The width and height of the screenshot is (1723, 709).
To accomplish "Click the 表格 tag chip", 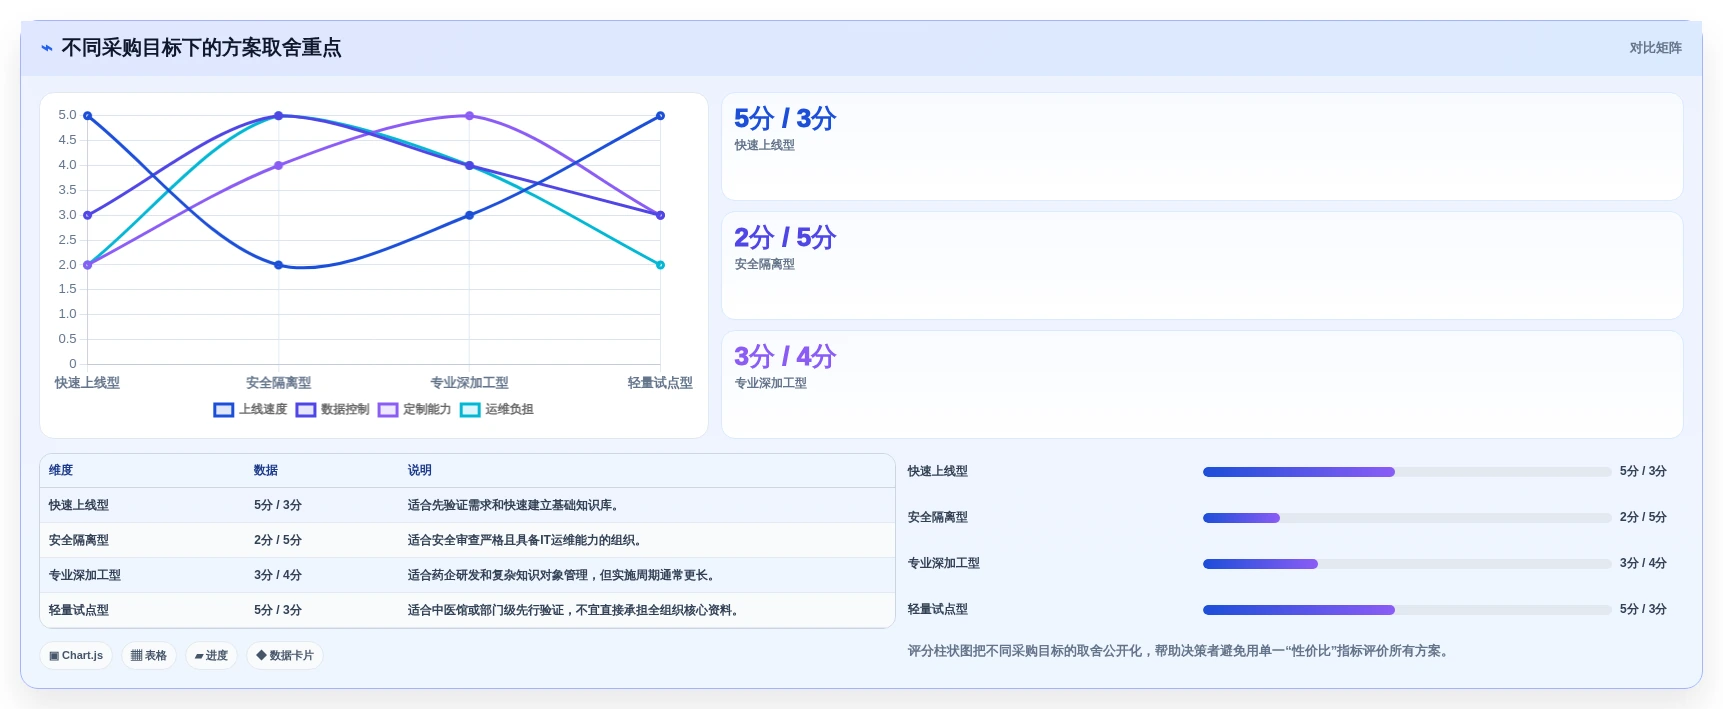I will click(149, 656).
